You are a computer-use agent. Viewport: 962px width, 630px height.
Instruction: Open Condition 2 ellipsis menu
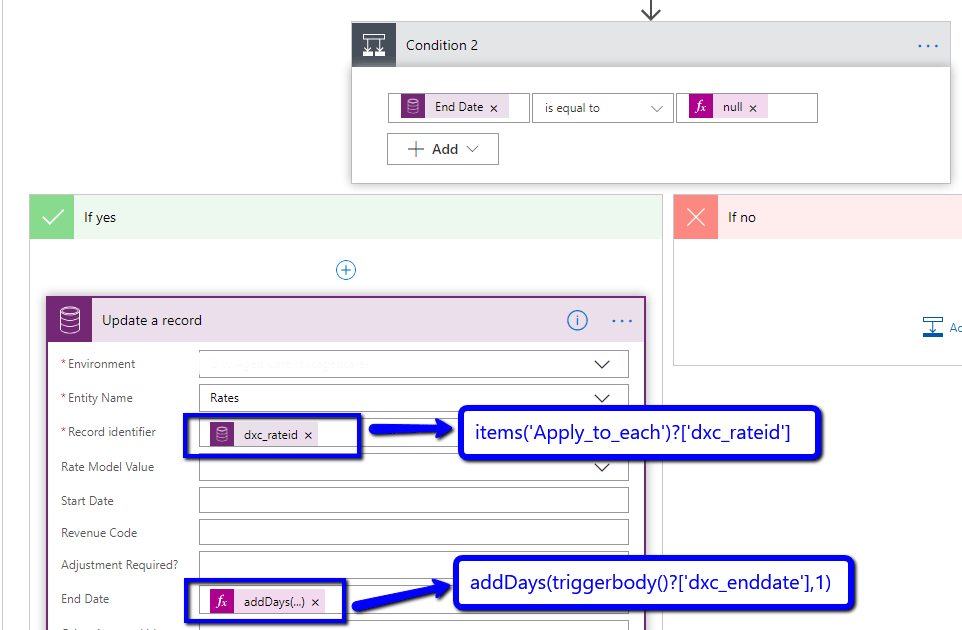[928, 46]
